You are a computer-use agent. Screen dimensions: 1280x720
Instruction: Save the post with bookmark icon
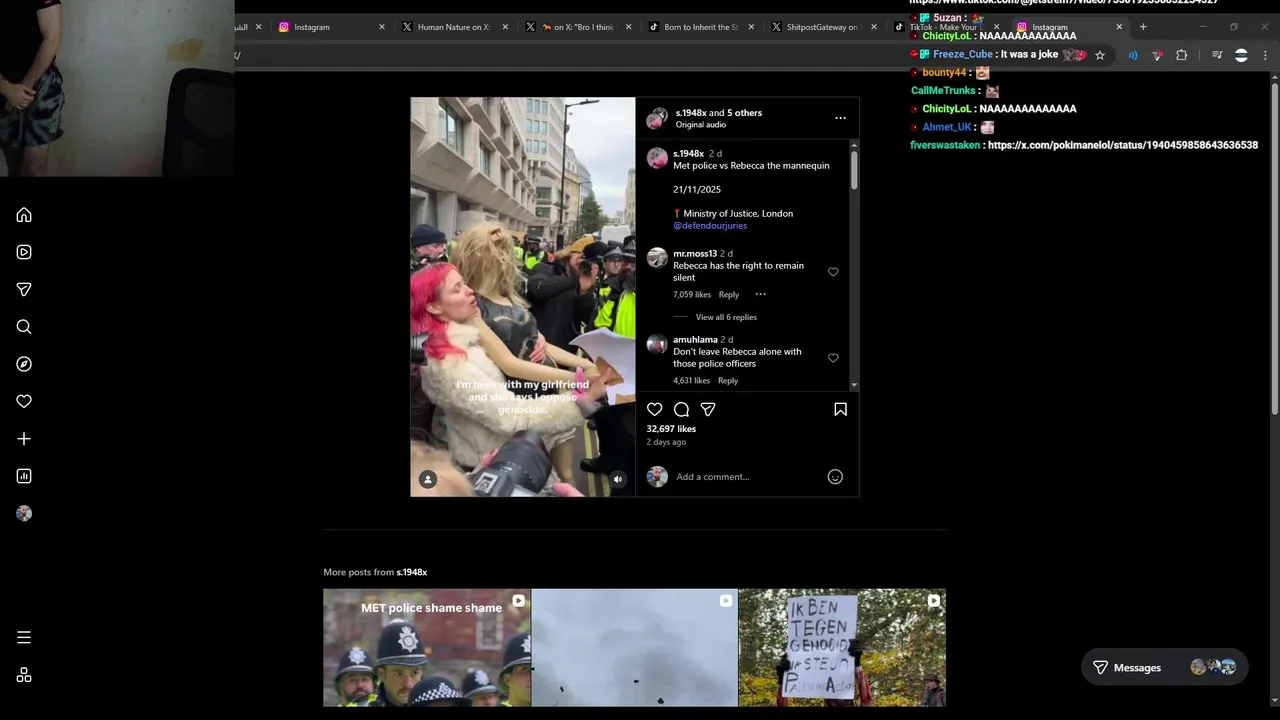pyautogui.click(x=840, y=409)
